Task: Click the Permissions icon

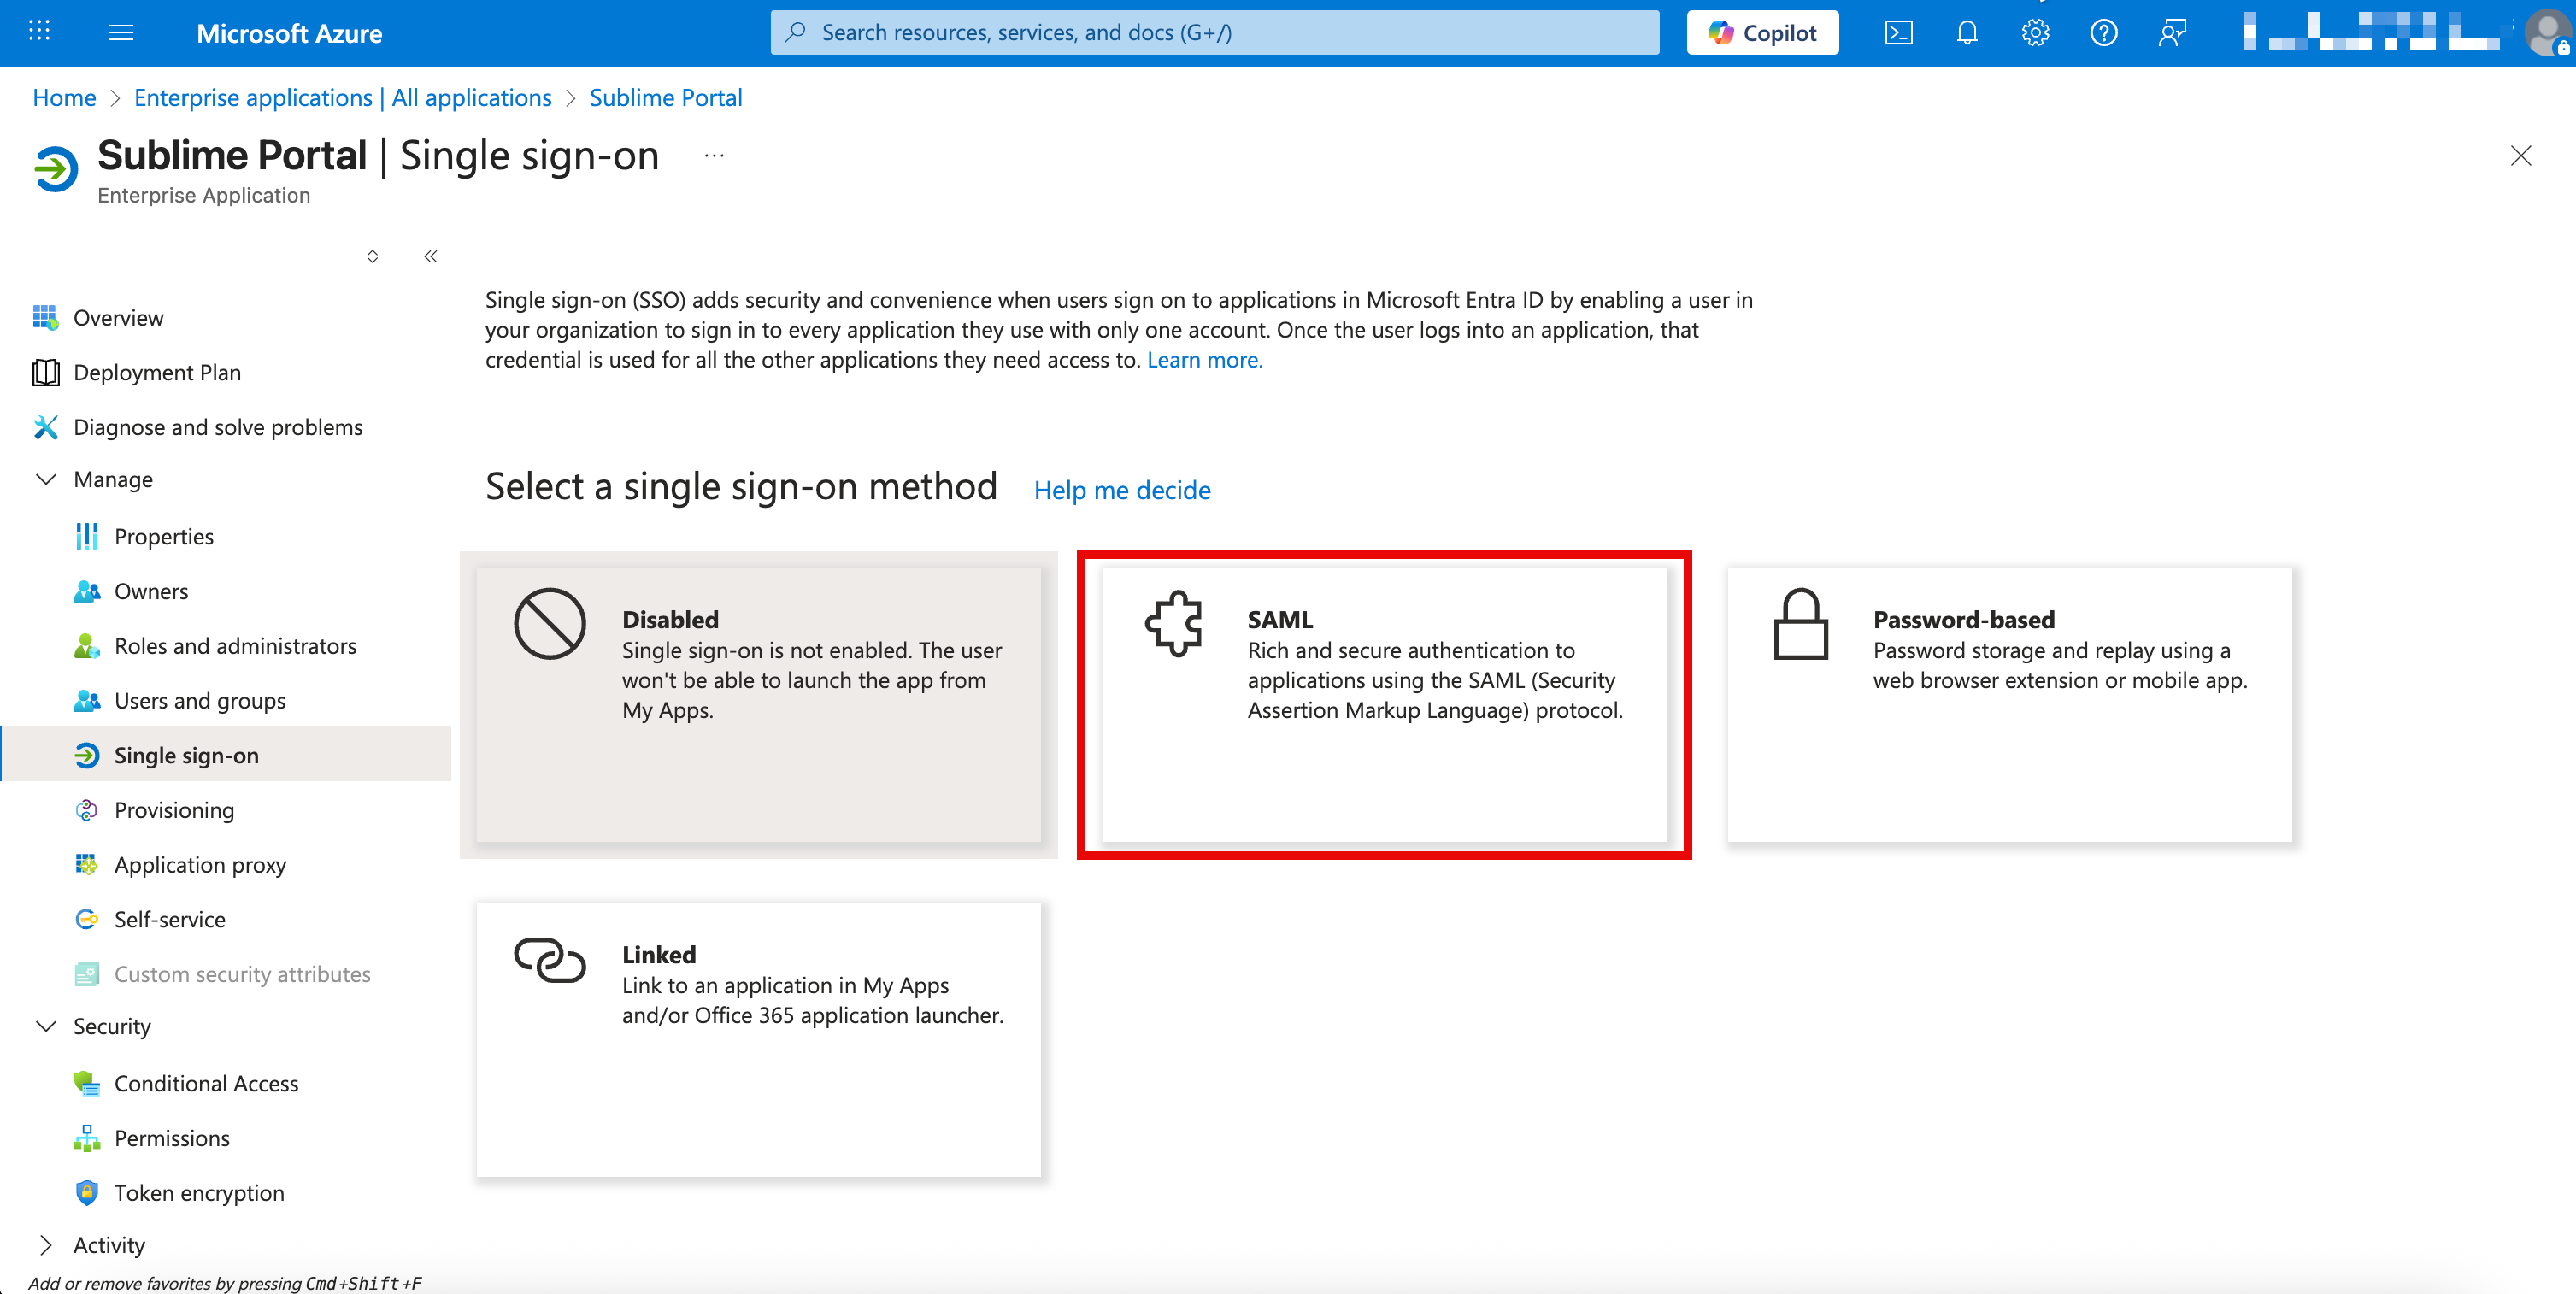Action: pos(87,1138)
